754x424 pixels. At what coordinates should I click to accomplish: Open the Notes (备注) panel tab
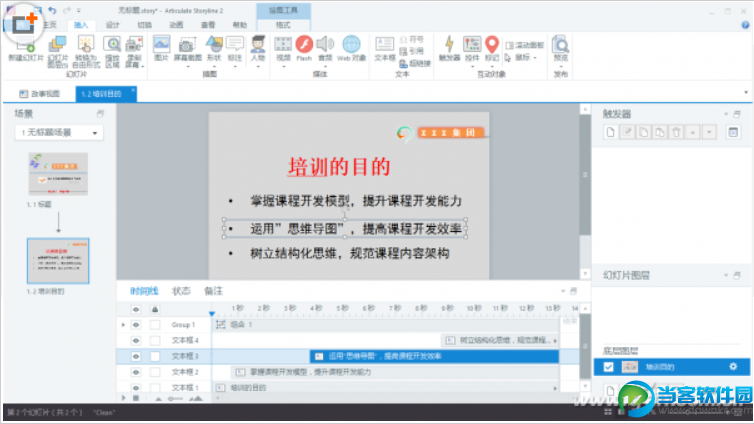click(213, 291)
